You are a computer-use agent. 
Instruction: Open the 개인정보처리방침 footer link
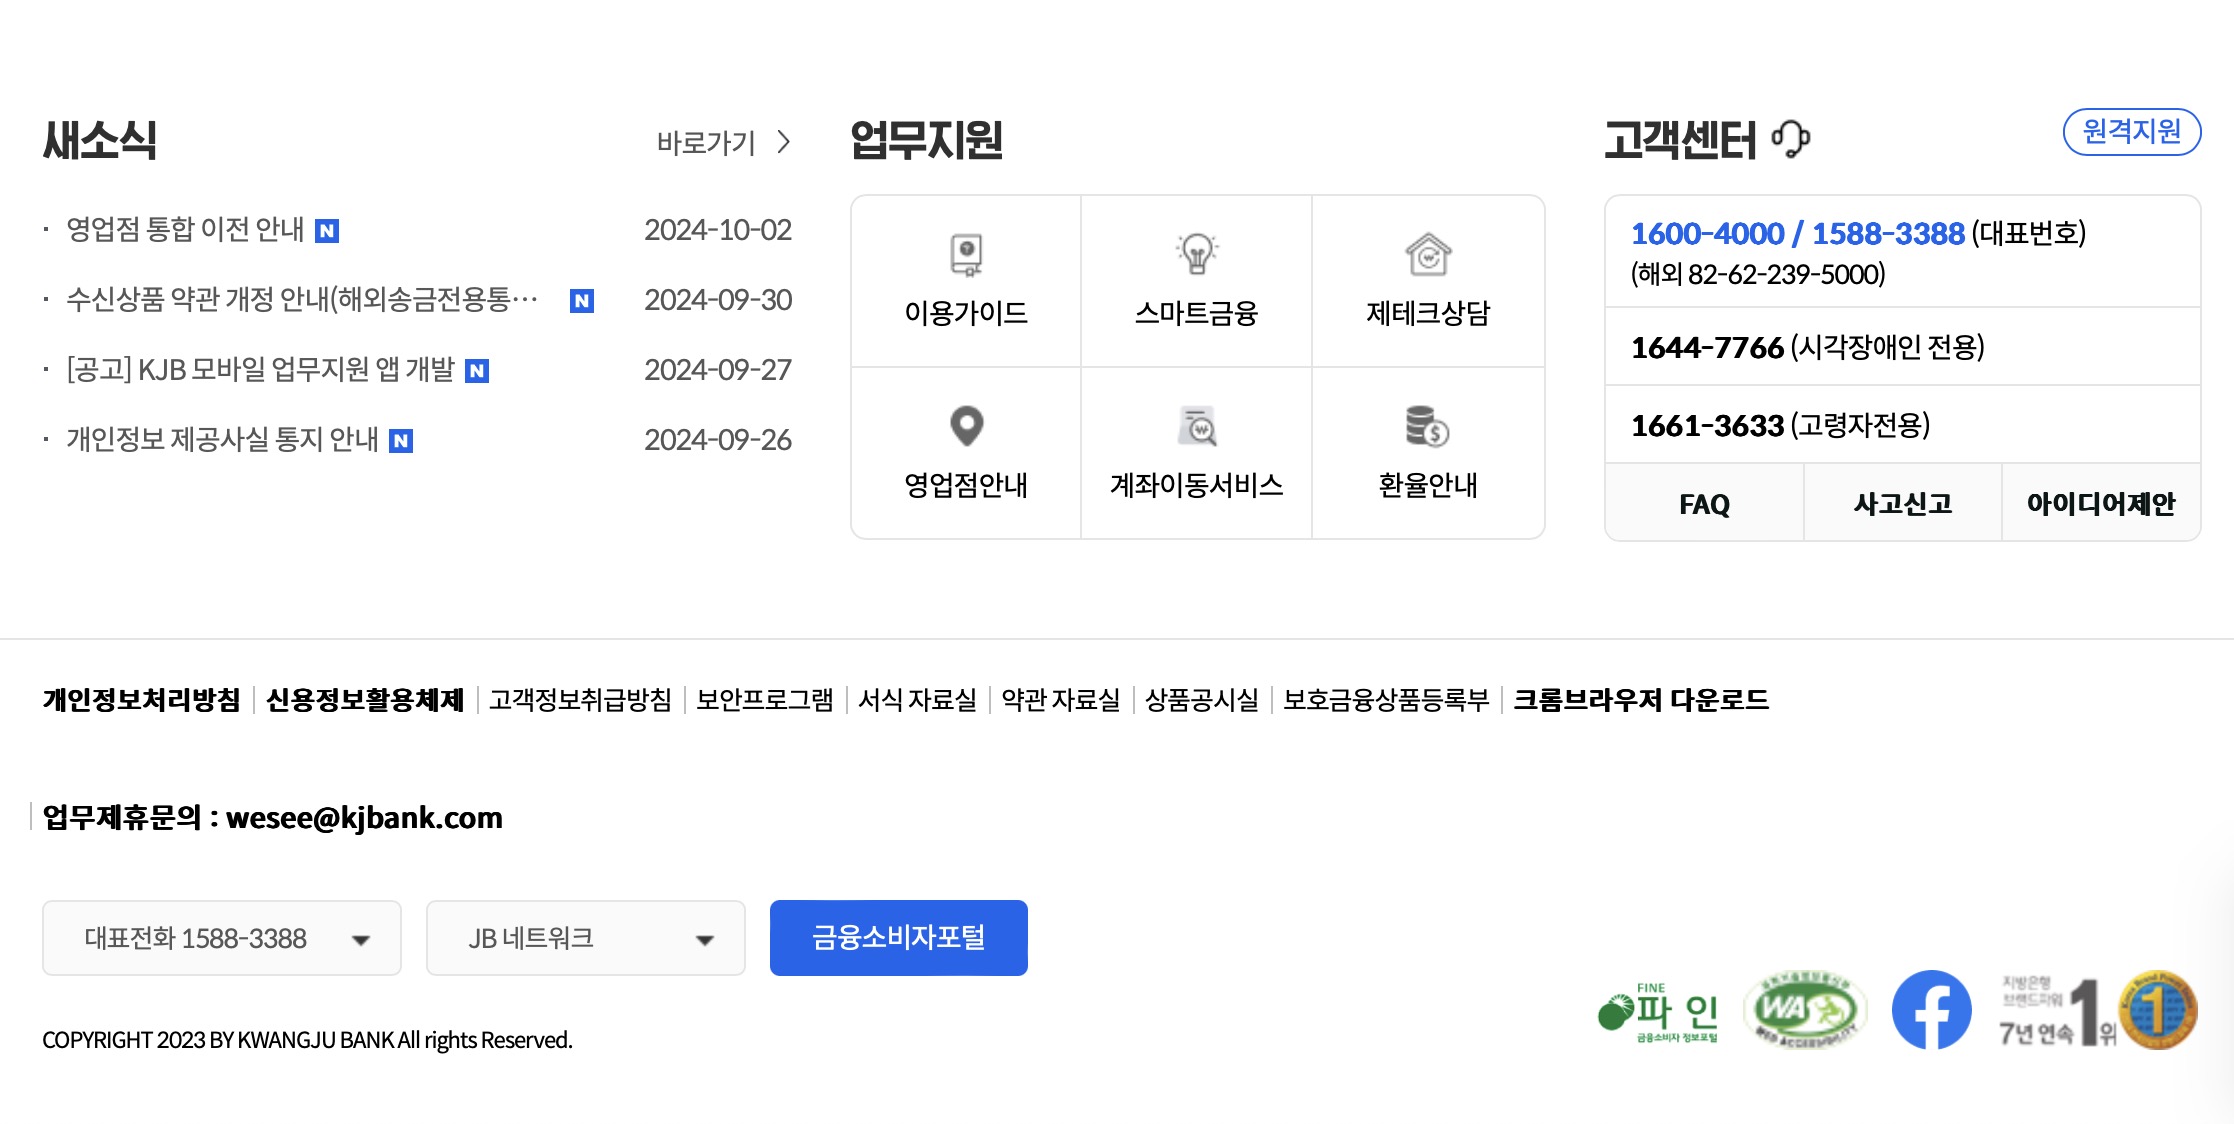[x=141, y=699]
